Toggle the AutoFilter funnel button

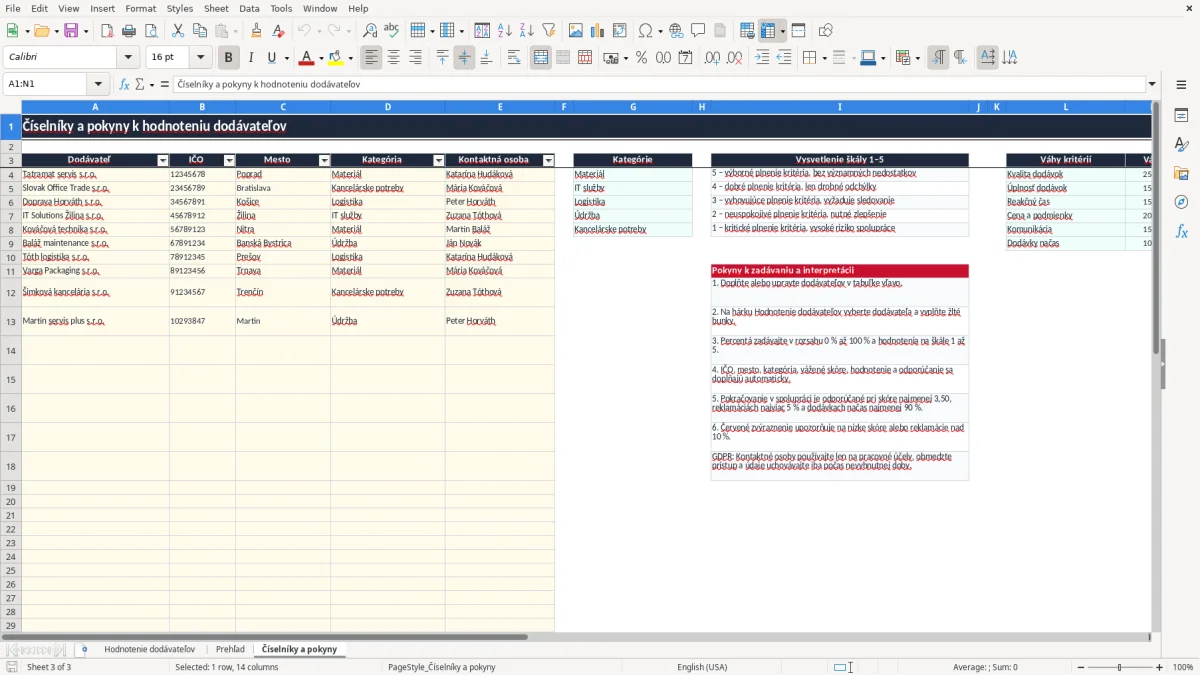click(549, 31)
